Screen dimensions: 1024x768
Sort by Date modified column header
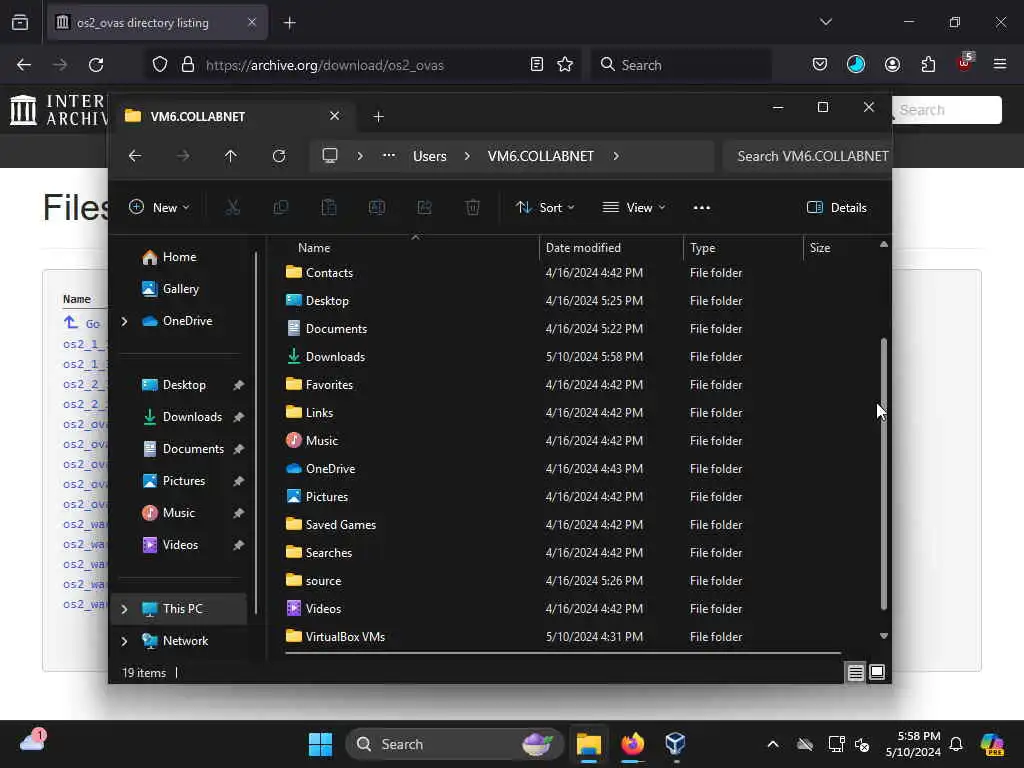point(583,248)
